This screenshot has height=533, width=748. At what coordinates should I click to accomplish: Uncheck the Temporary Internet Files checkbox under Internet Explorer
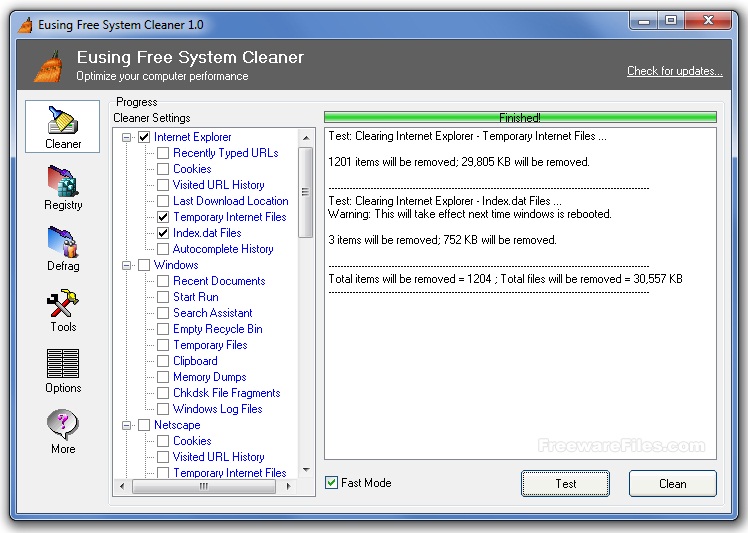(x=162, y=217)
